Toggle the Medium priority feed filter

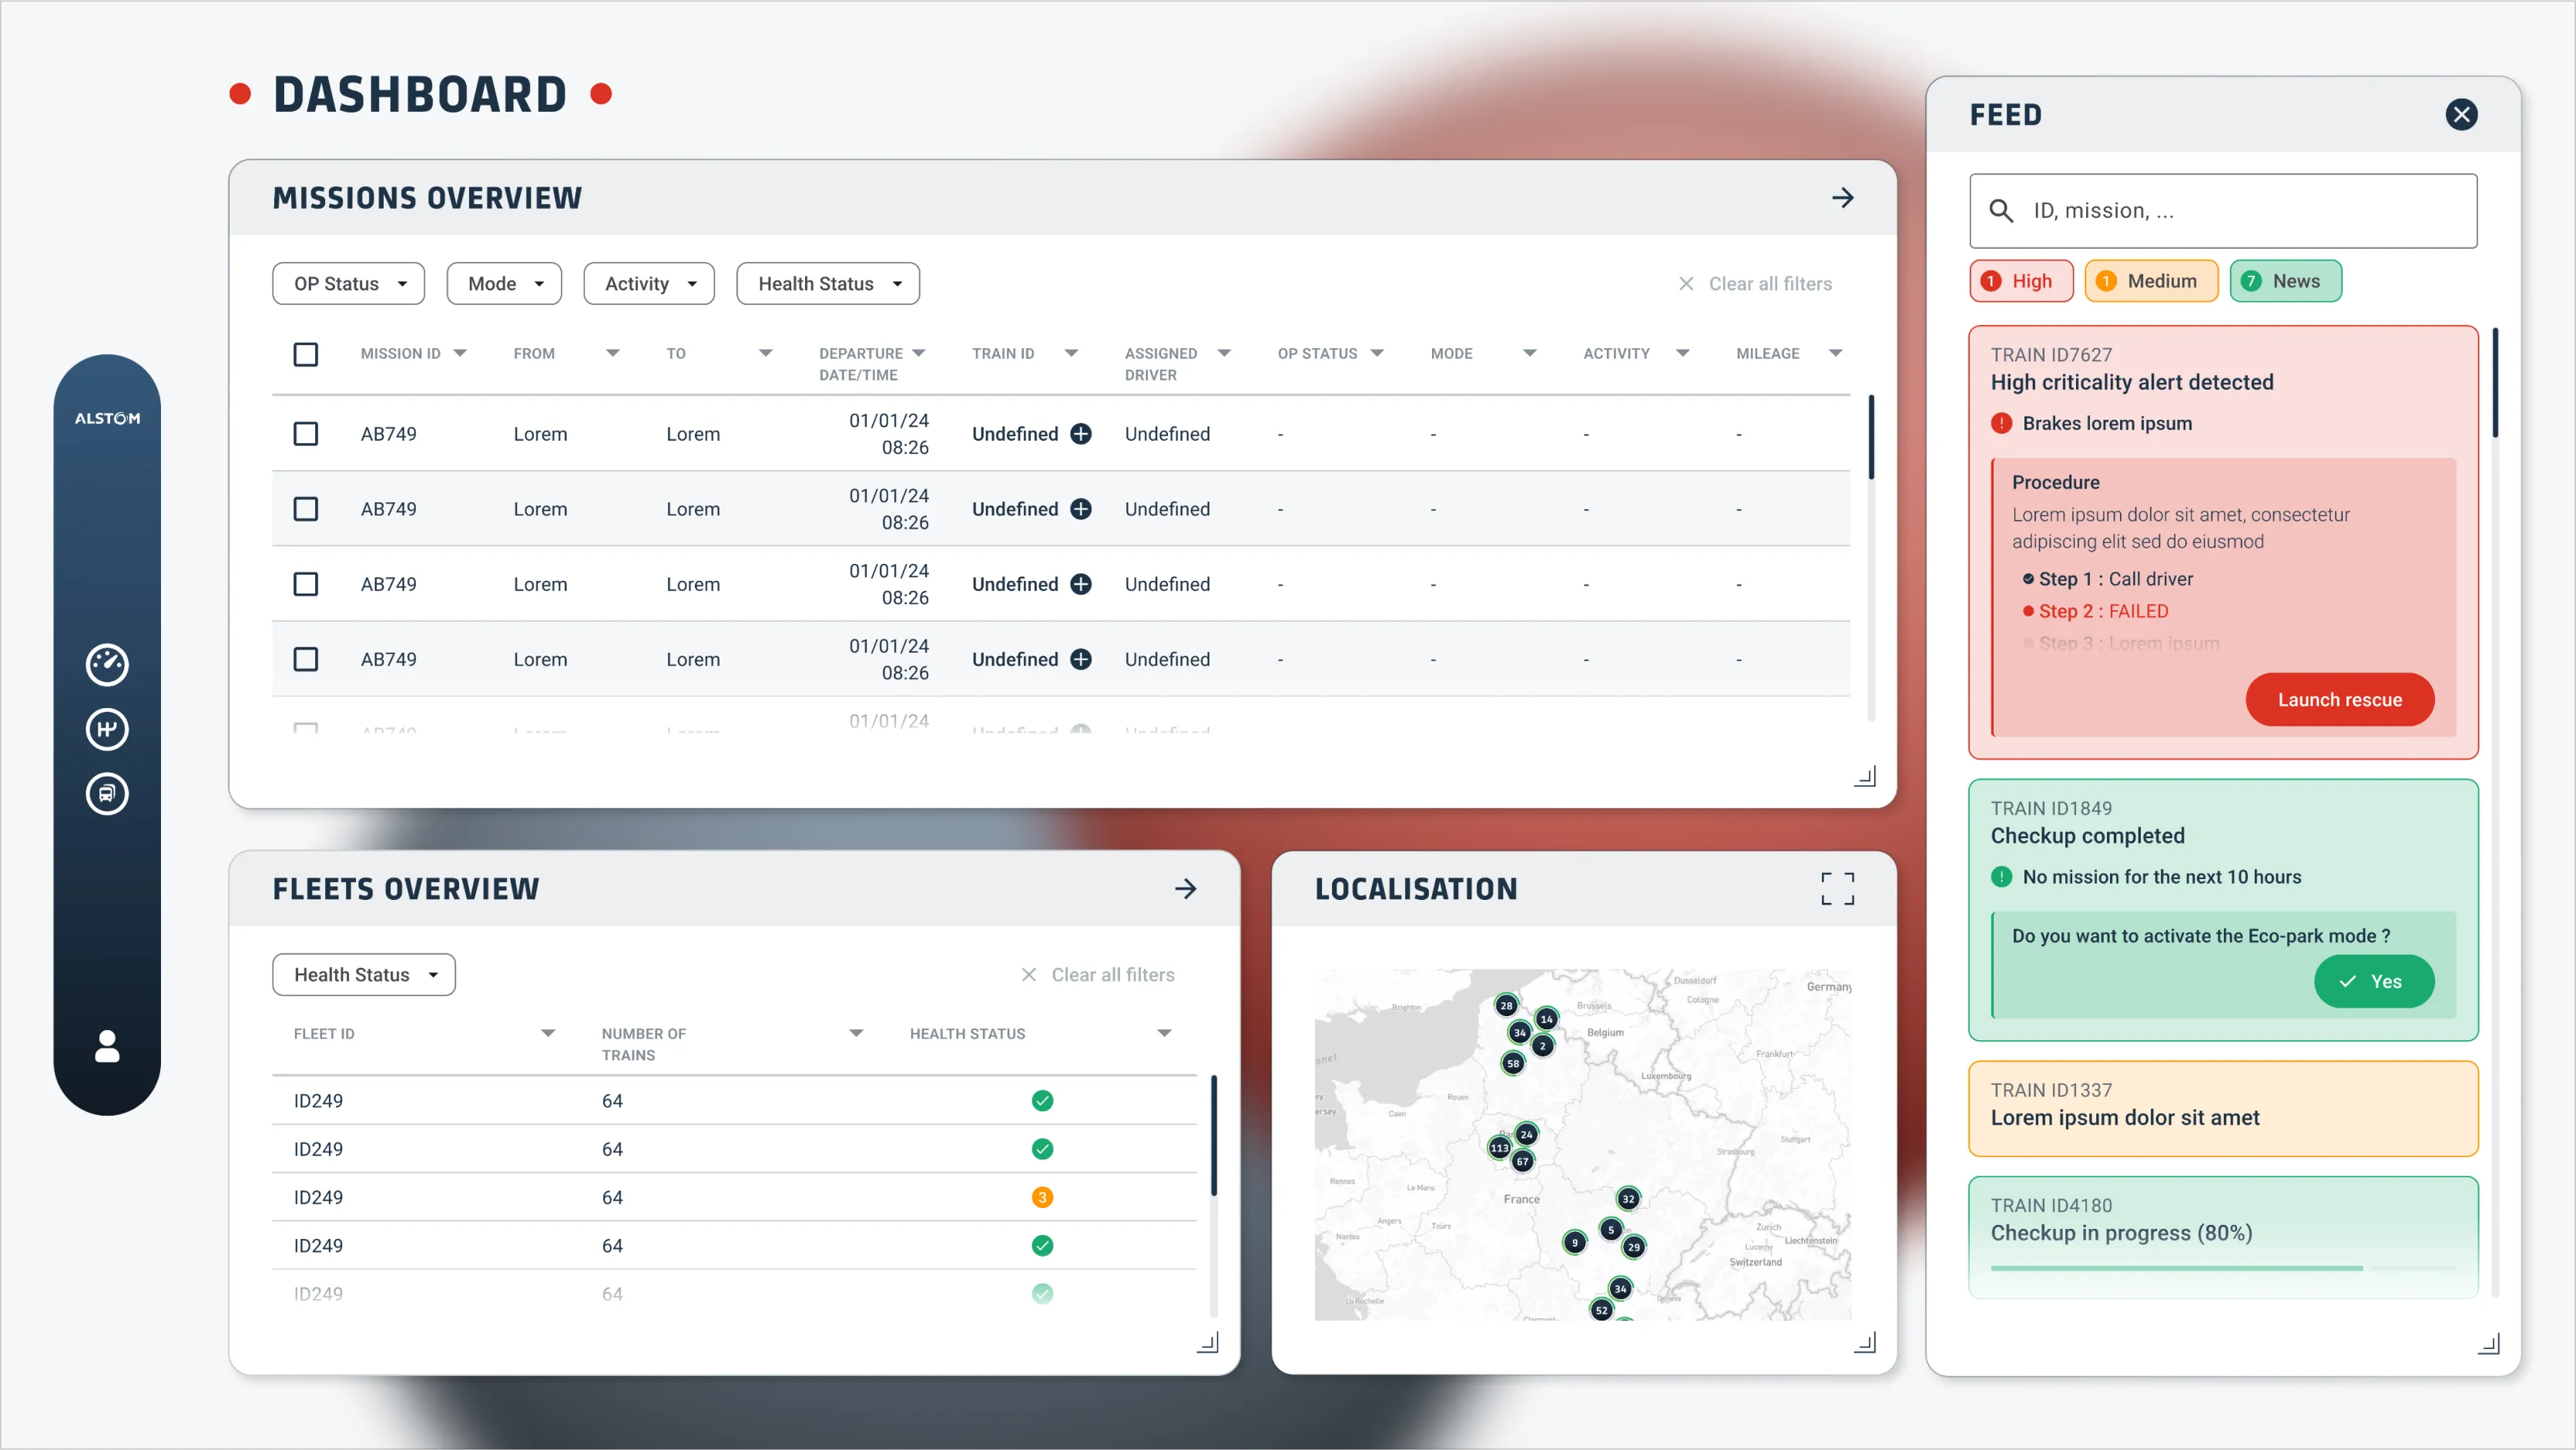(x=2150, y=281)
